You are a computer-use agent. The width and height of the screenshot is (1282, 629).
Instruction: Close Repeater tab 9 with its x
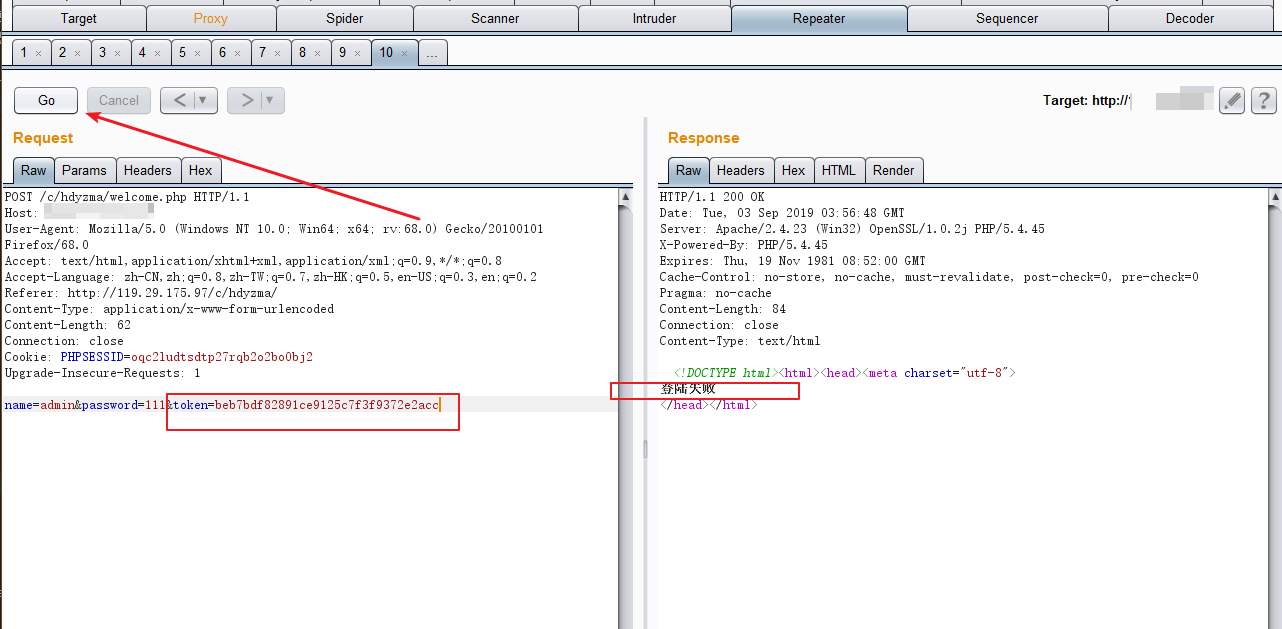click(x=358, y=53)
